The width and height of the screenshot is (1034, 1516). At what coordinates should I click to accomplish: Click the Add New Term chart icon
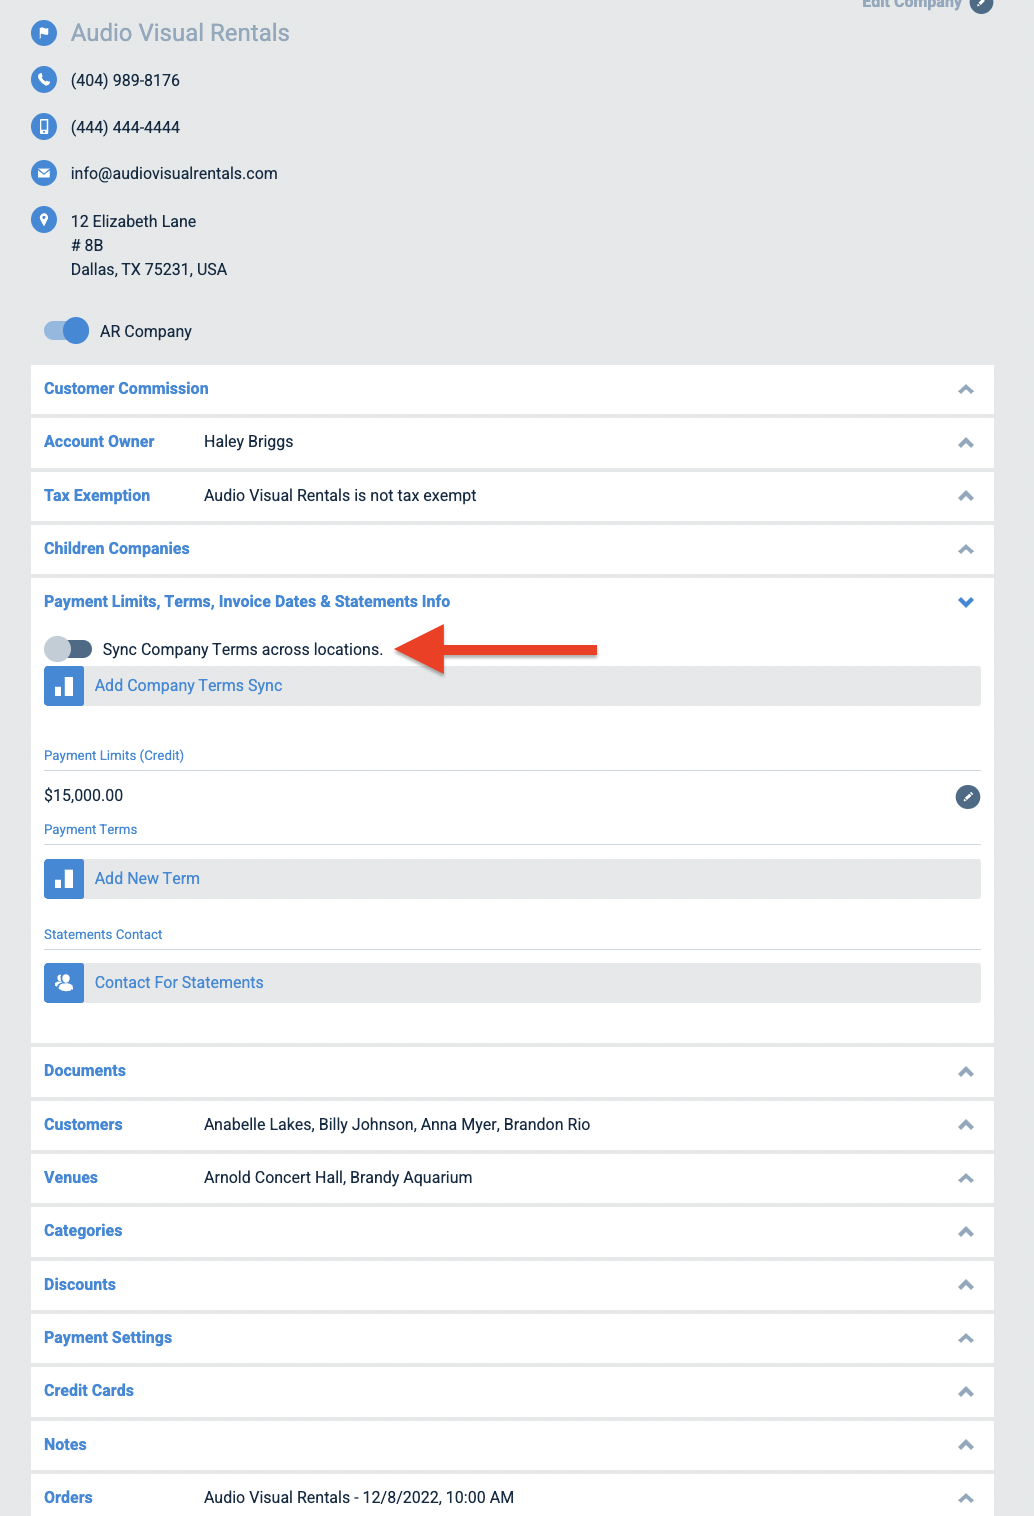[64, 879]
